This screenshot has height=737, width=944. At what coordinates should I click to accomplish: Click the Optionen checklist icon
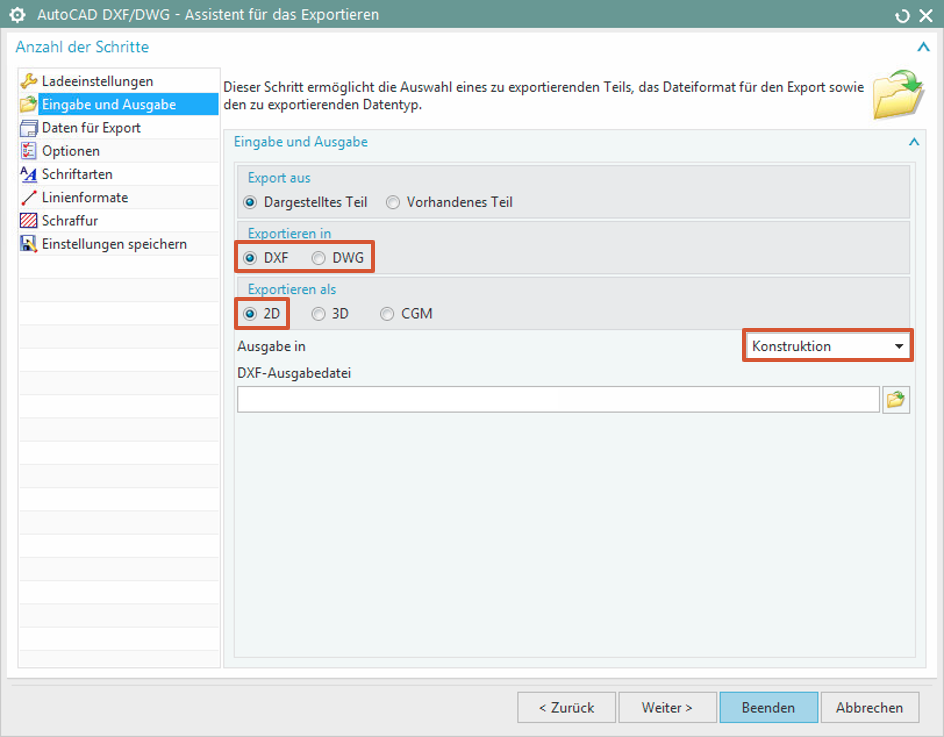(x=29, y=151)
